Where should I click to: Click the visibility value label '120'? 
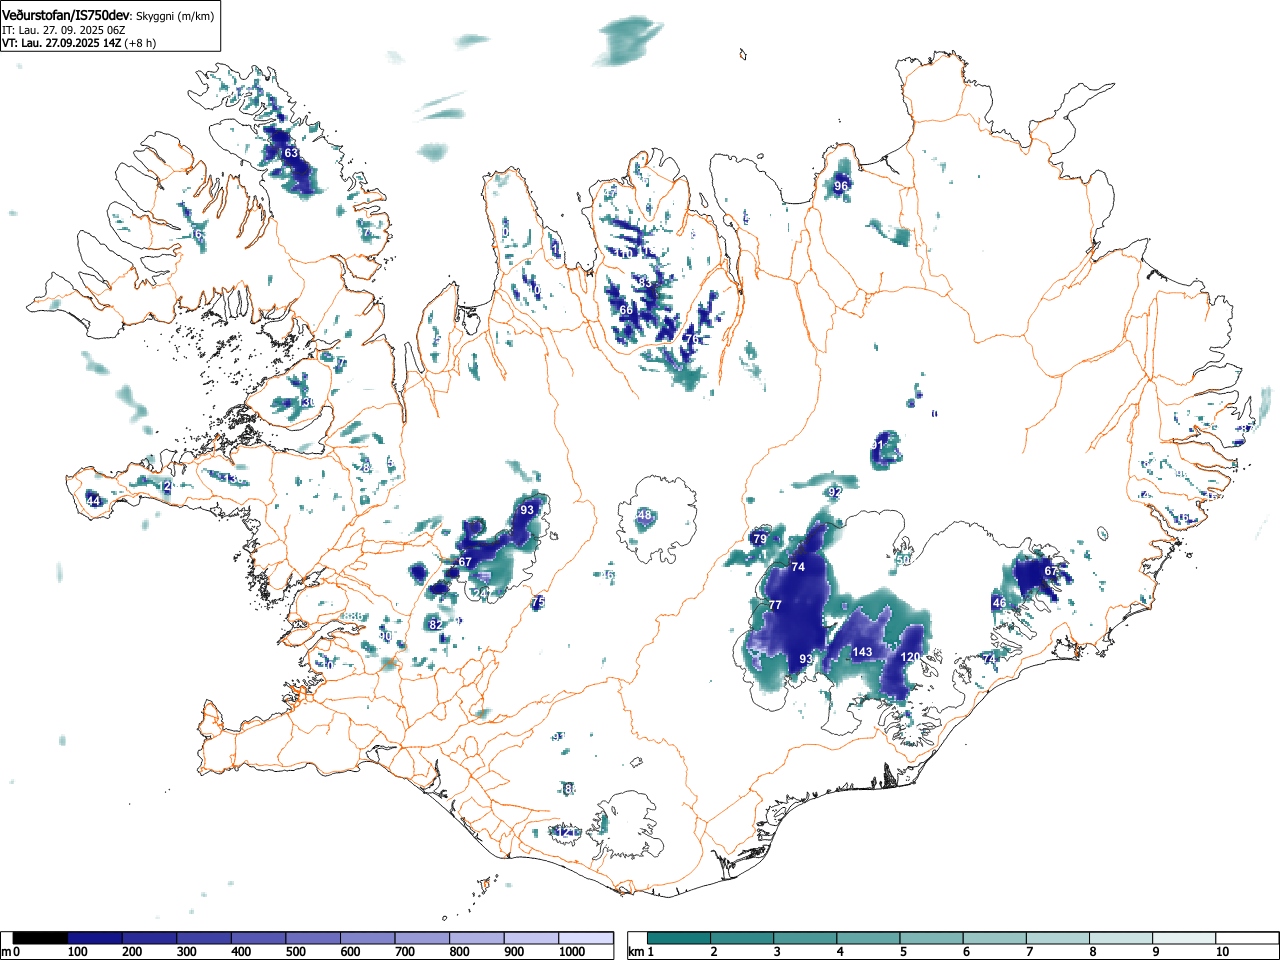[x=910, y=657]
